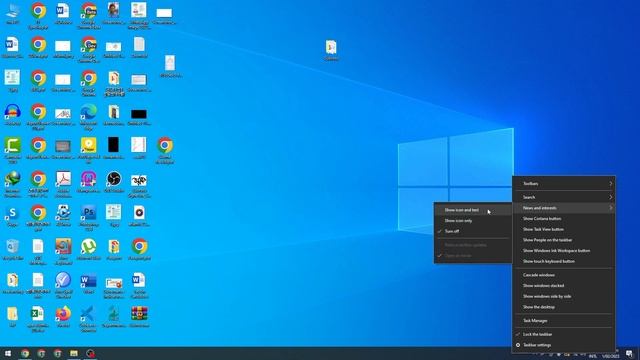
Task: Select the OBS Studio desktop shortcut
Action: click(x=114, y=182)
